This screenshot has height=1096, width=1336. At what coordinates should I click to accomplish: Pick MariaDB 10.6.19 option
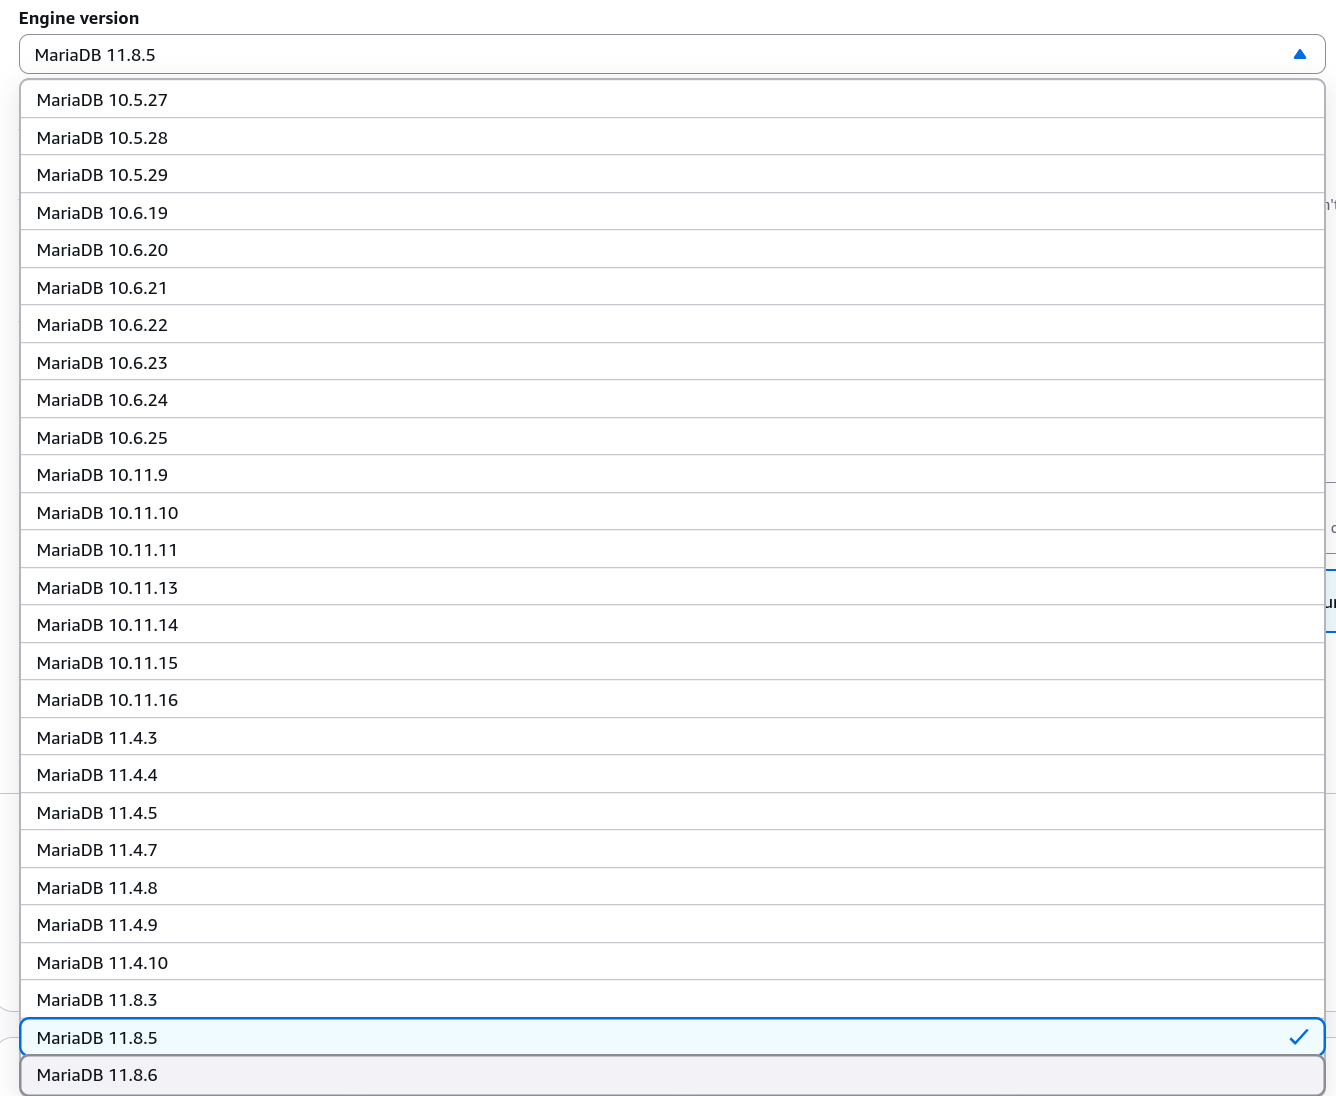coord(102,213)
